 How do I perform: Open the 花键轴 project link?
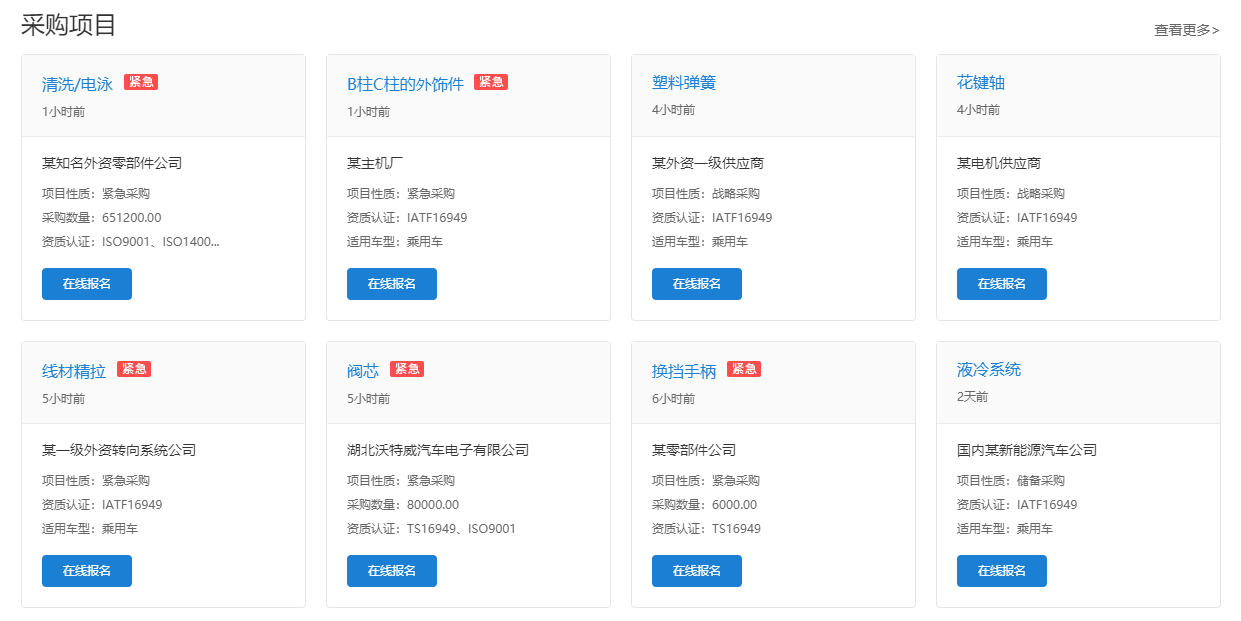tap(977, 83)
